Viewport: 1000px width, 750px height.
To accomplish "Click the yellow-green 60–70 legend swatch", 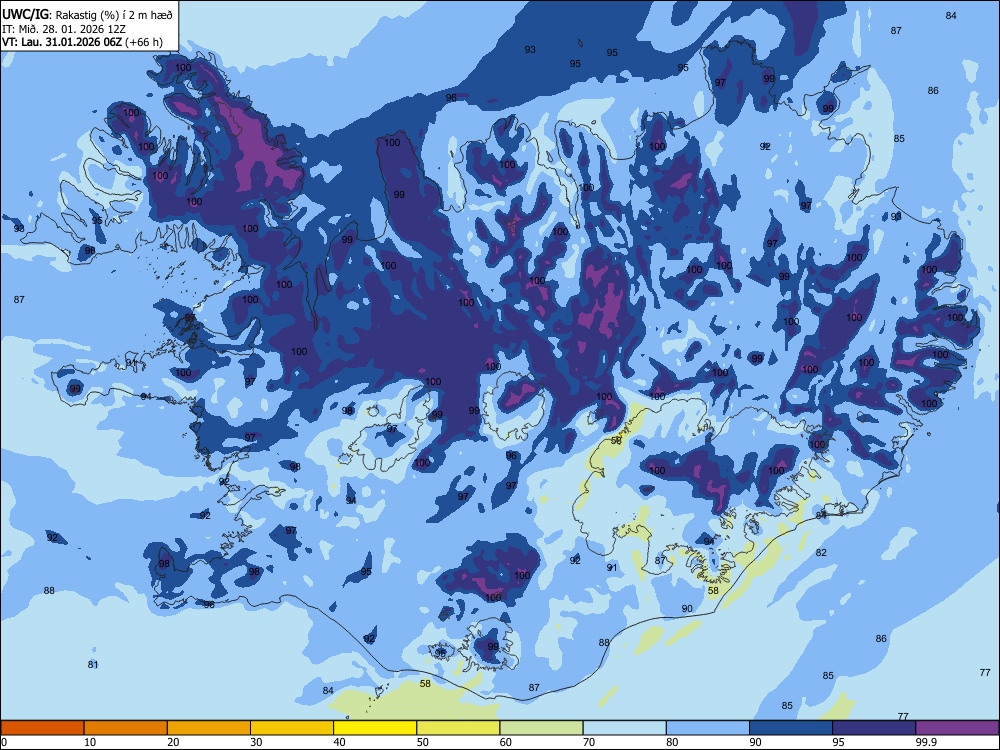I will 541,728.
